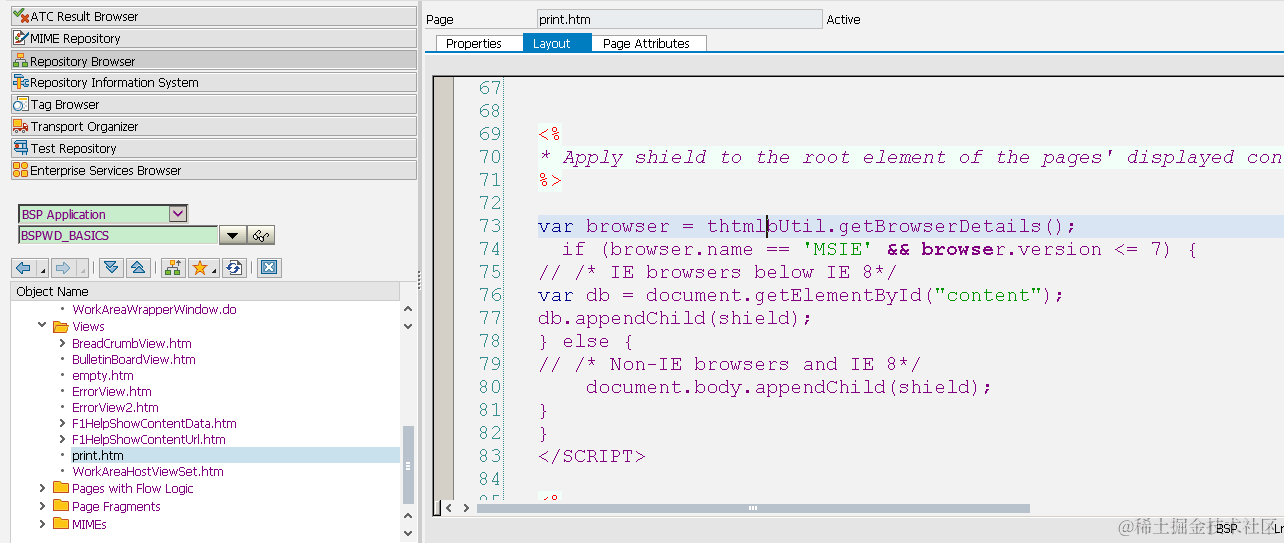Open the Transport Organizer
1284x543 pixels.
click(x=213, y=126)
